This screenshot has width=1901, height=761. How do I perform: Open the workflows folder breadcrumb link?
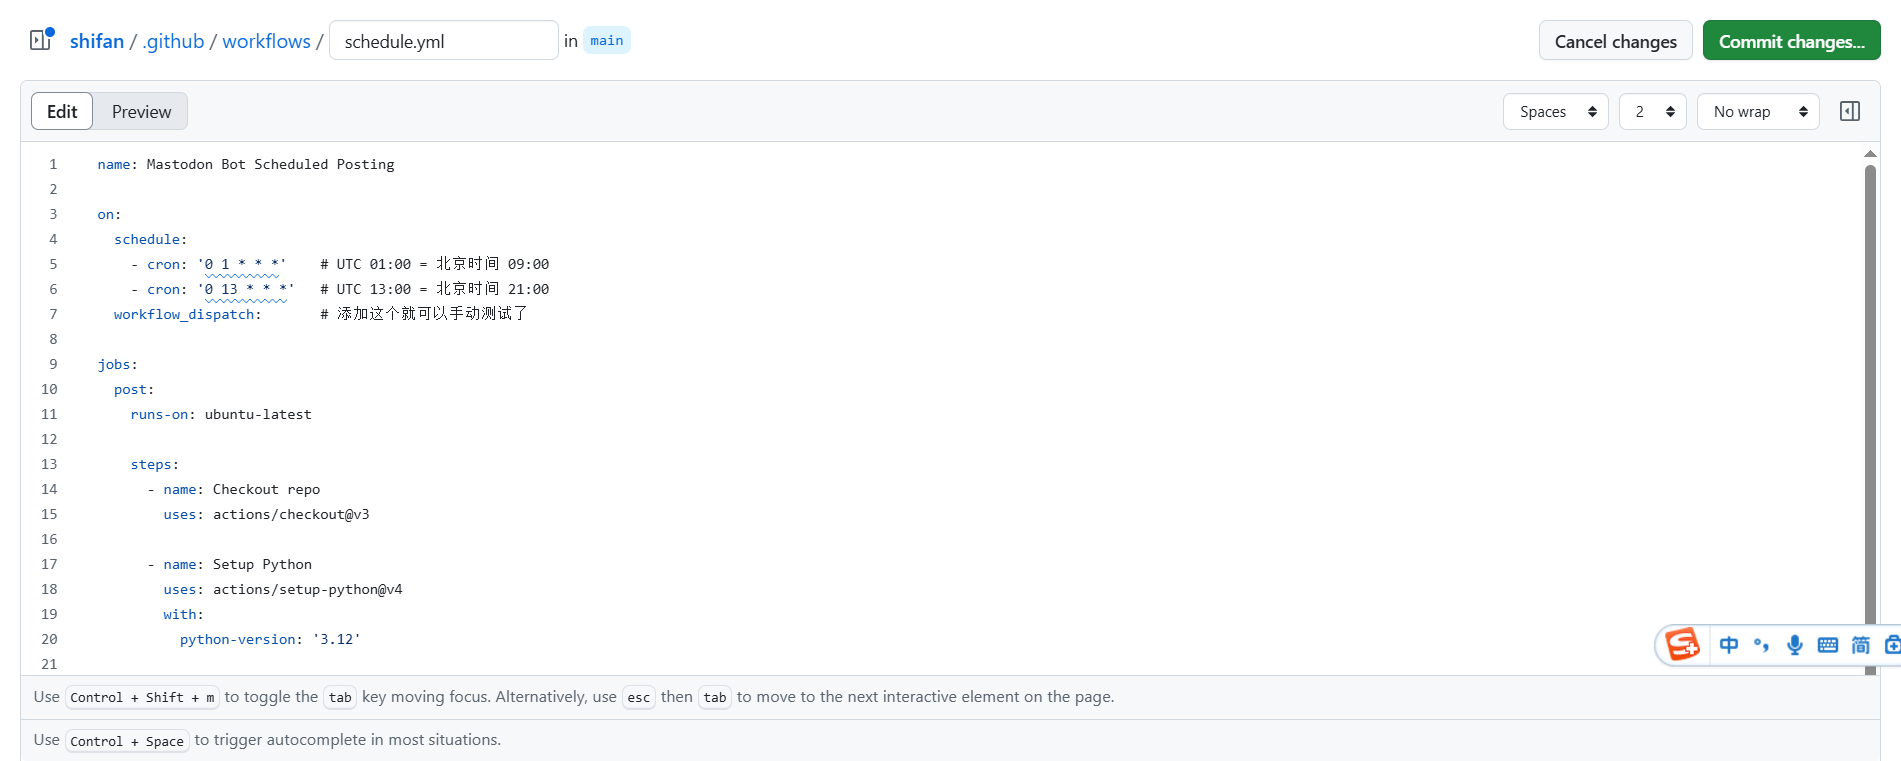tap(266, 41)
